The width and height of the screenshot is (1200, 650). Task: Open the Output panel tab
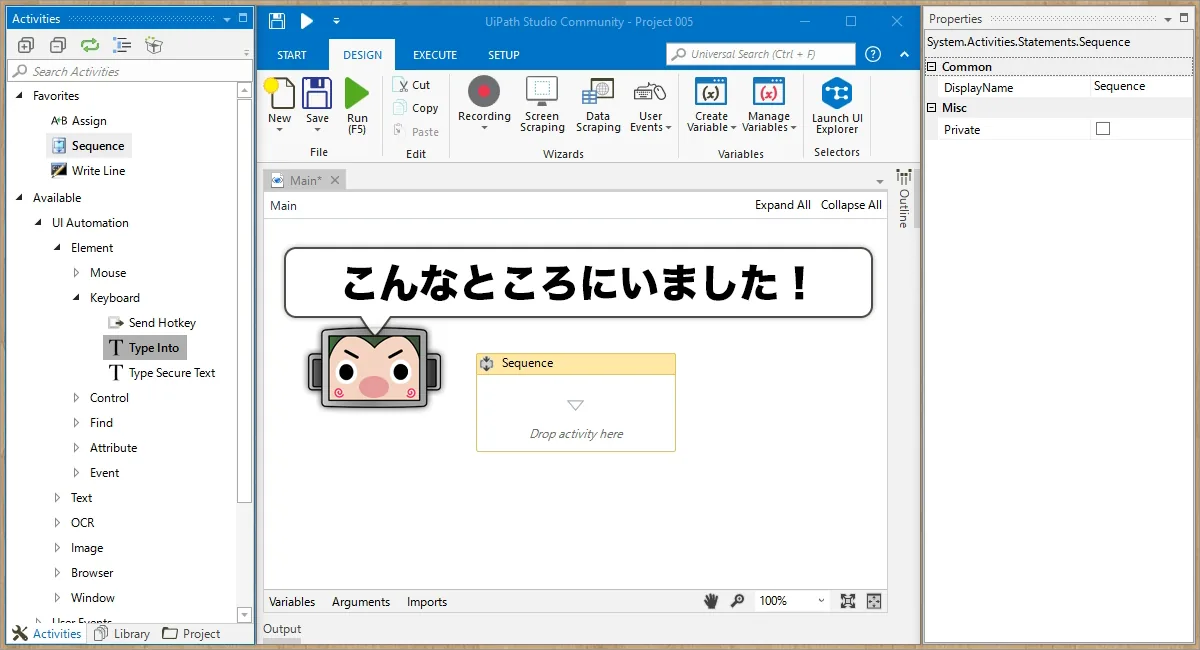pos(282,629)
